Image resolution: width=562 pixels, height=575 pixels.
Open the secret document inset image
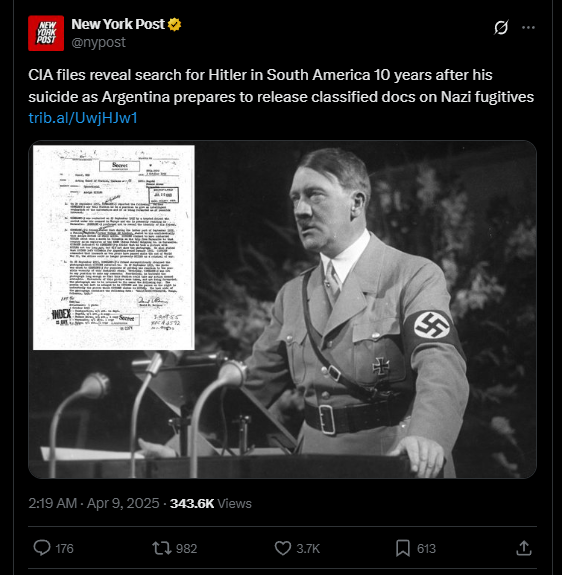[x=114, y=248]
